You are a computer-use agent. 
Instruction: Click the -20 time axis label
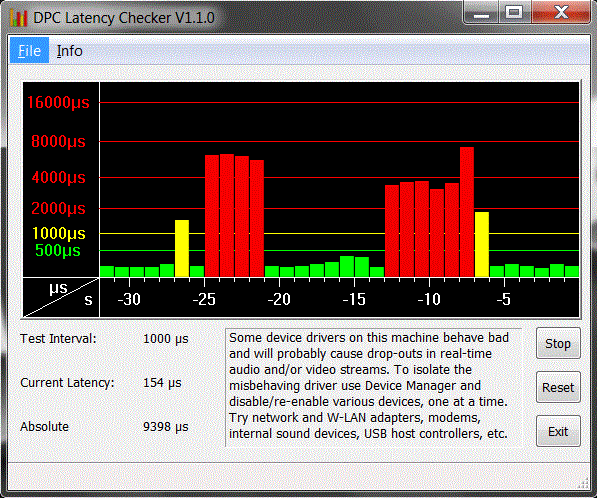pyautogui.click(x=279, y=299)
